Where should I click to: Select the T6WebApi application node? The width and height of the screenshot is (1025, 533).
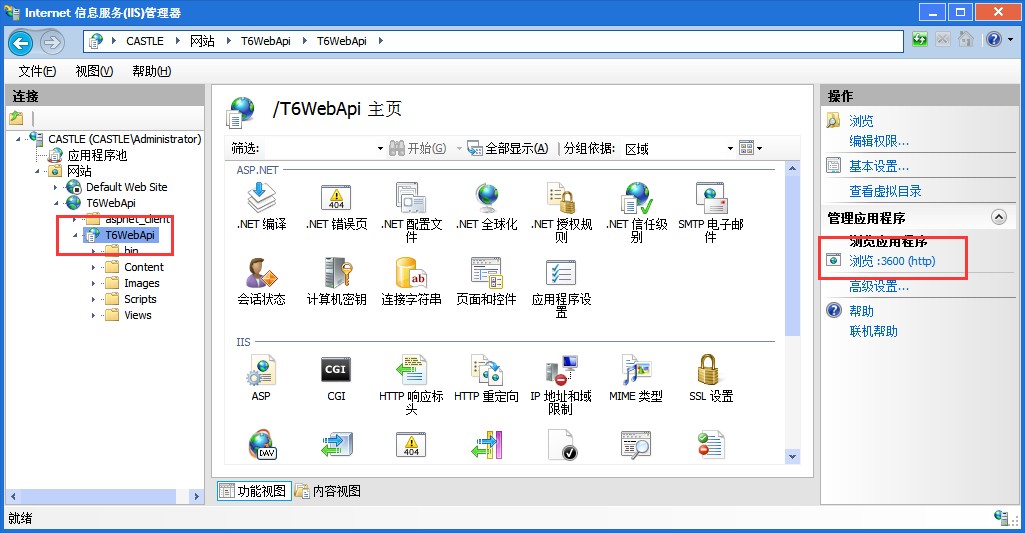tap(130, 235)
